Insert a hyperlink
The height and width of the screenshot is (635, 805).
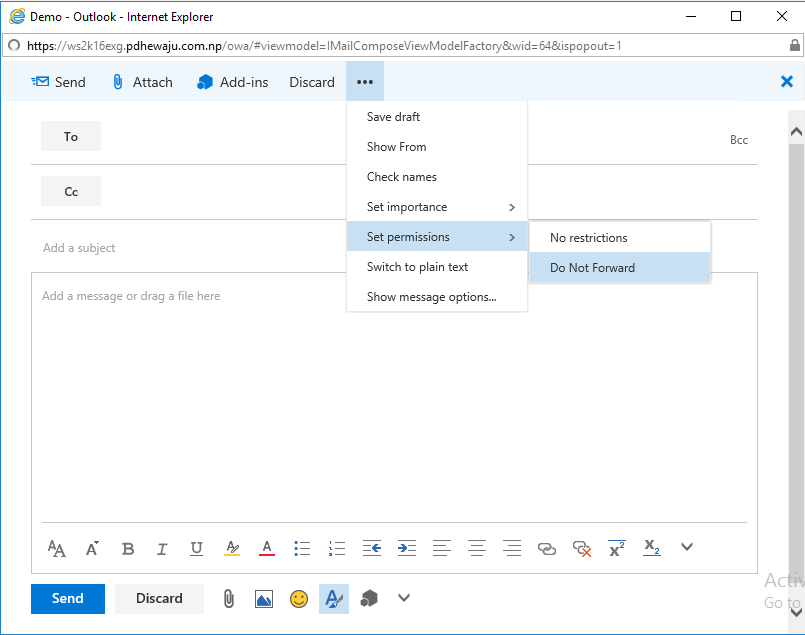point(547,549)
